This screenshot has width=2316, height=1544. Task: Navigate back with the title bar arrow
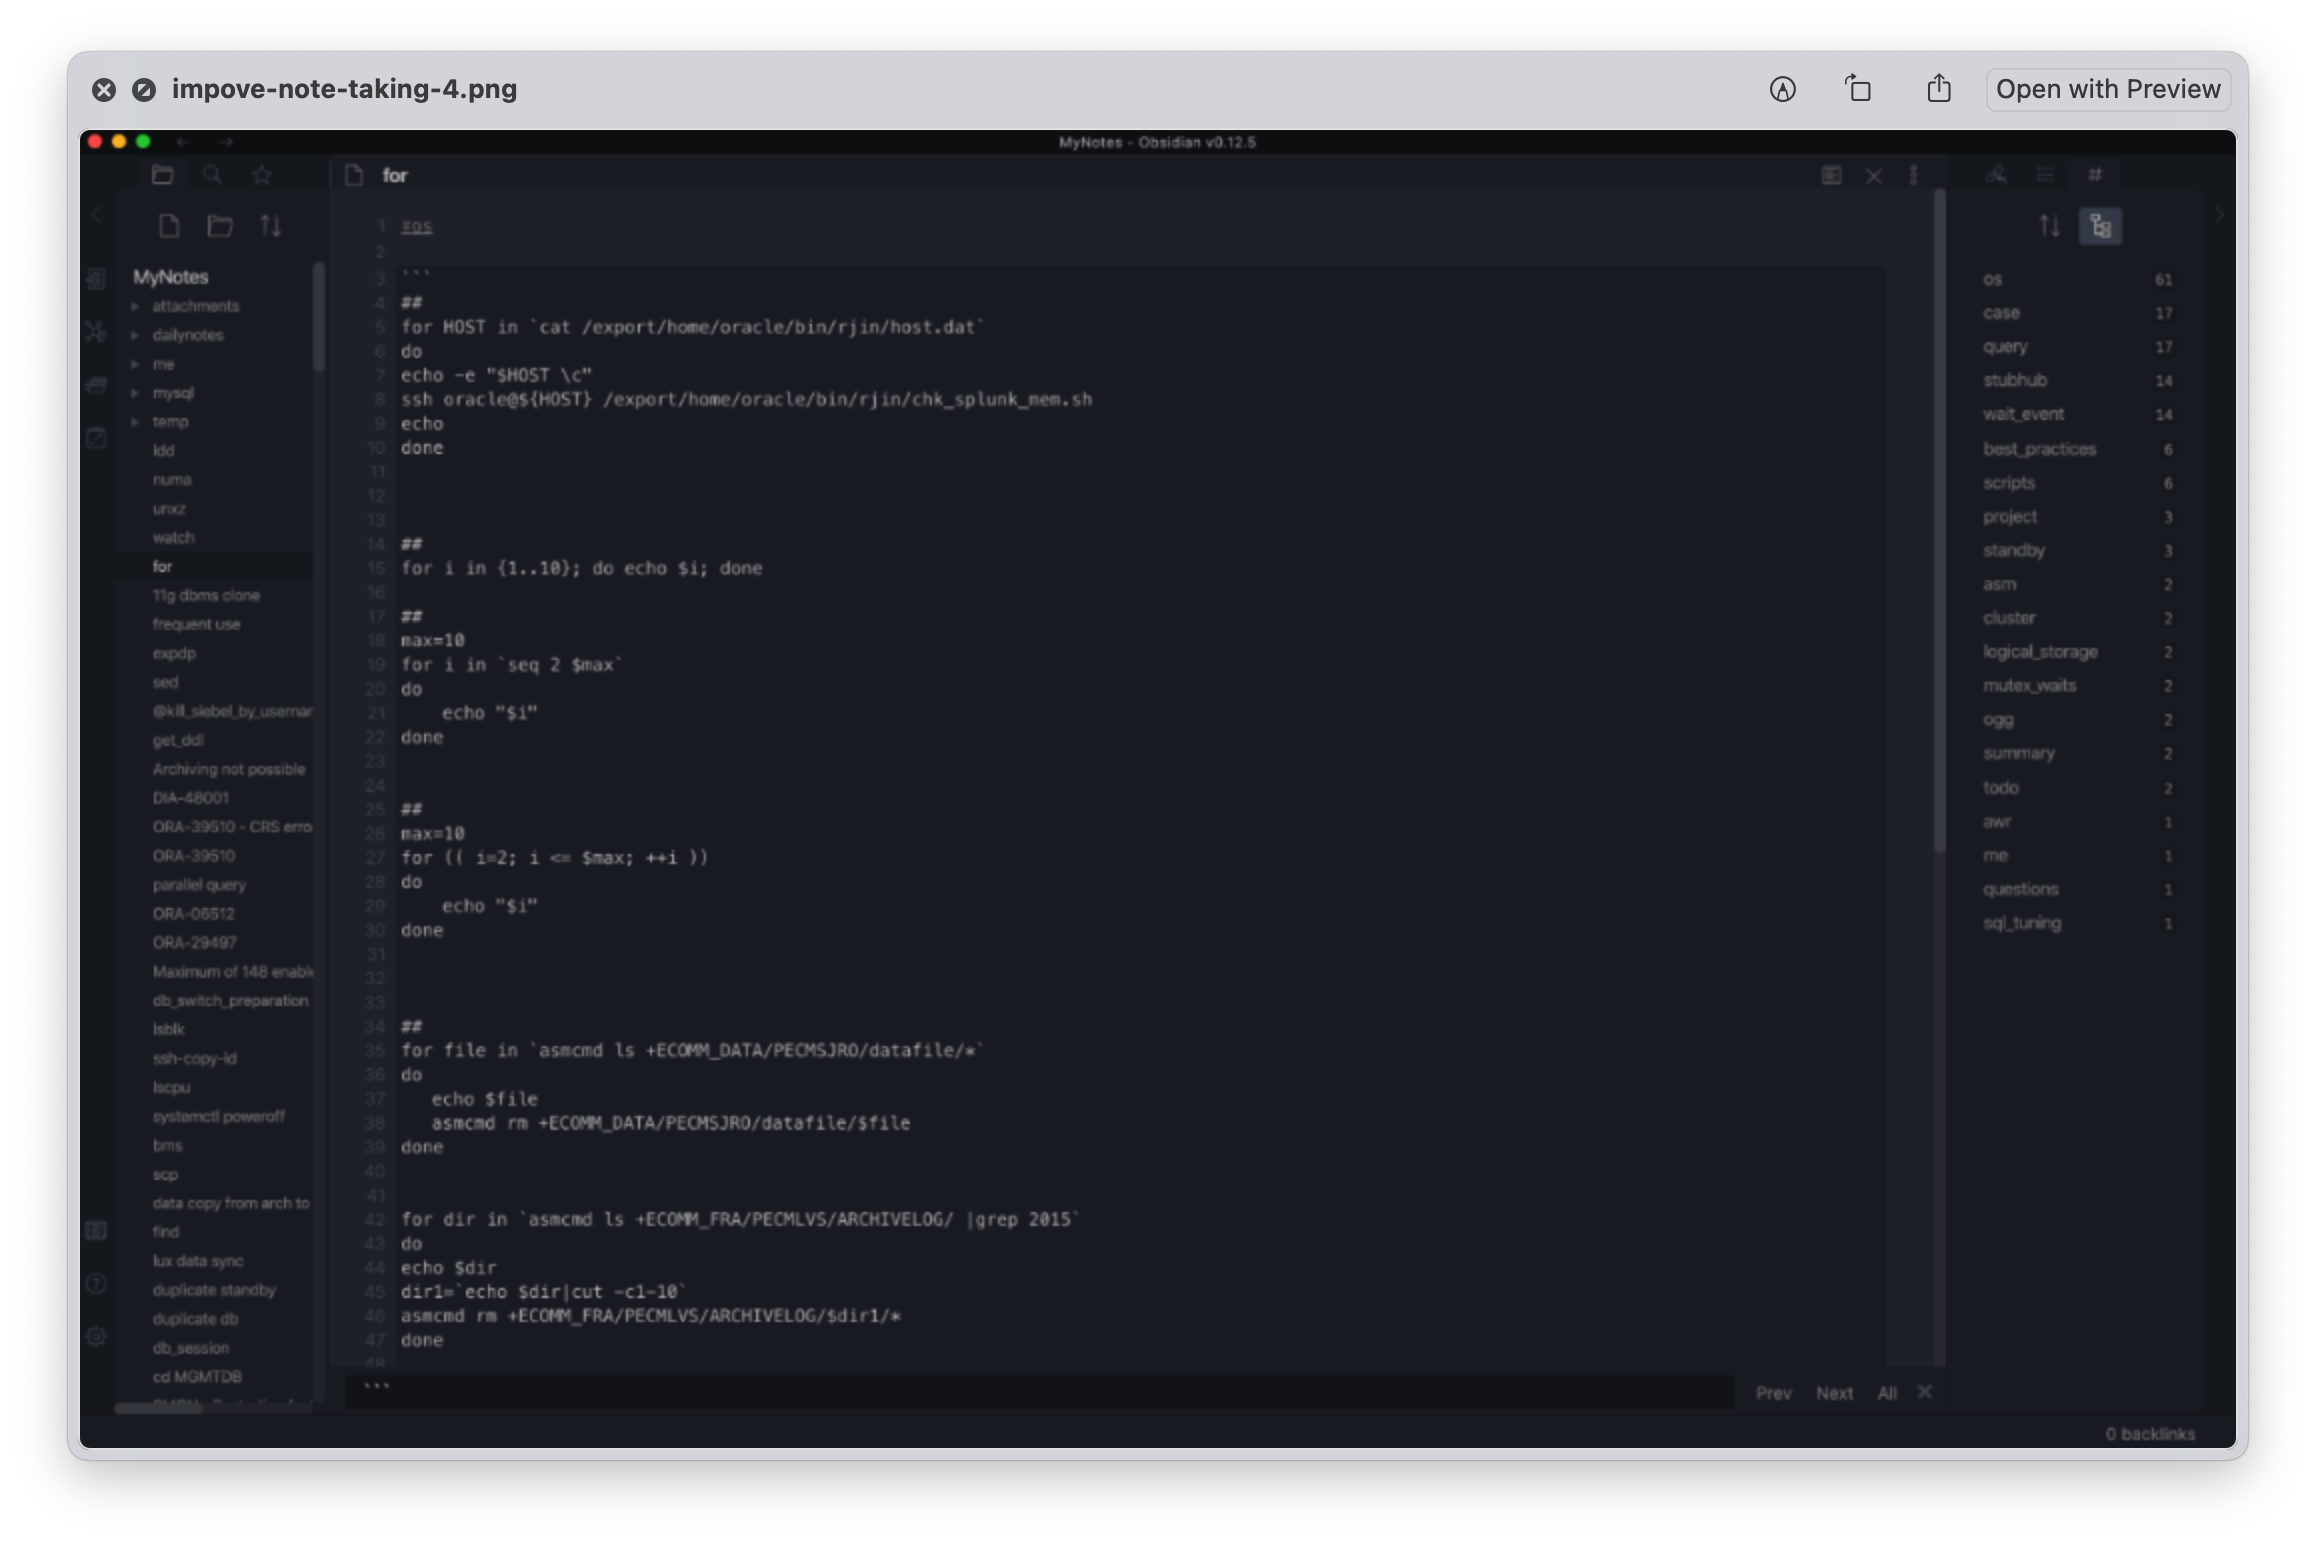pyautogui.click(x=183, y=142)
